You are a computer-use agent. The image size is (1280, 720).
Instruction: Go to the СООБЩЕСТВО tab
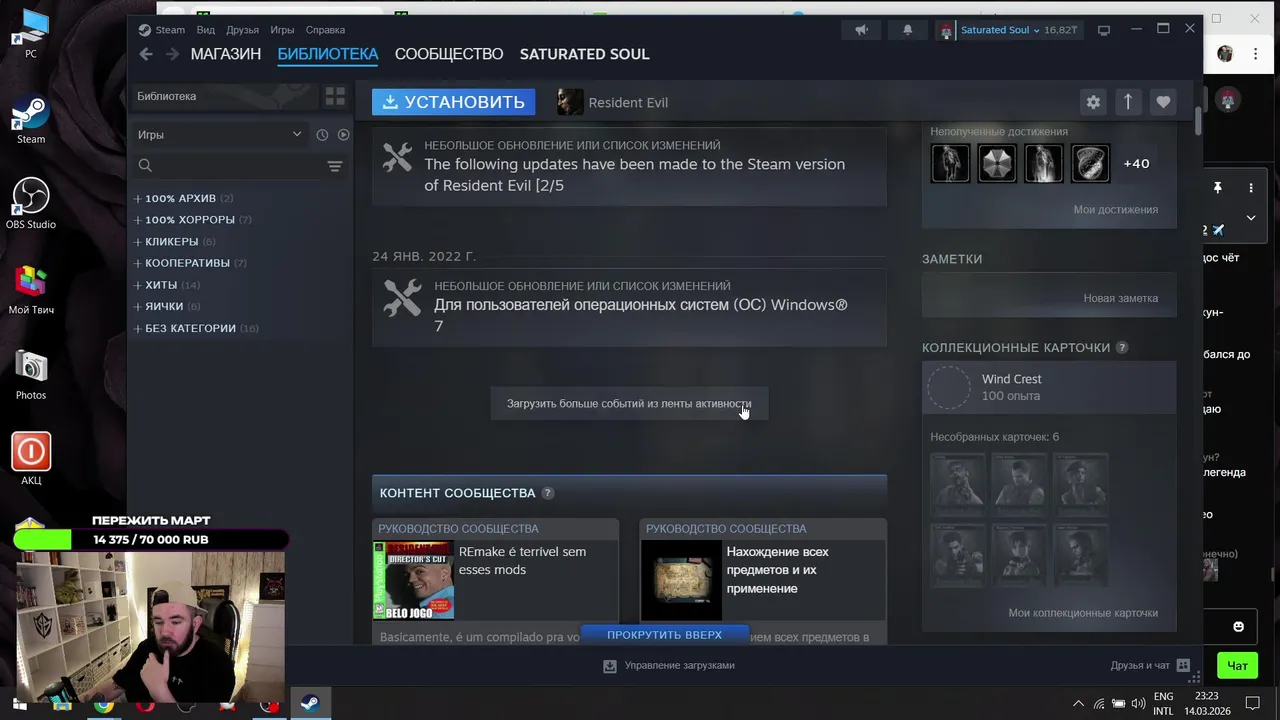pos(449,54)
